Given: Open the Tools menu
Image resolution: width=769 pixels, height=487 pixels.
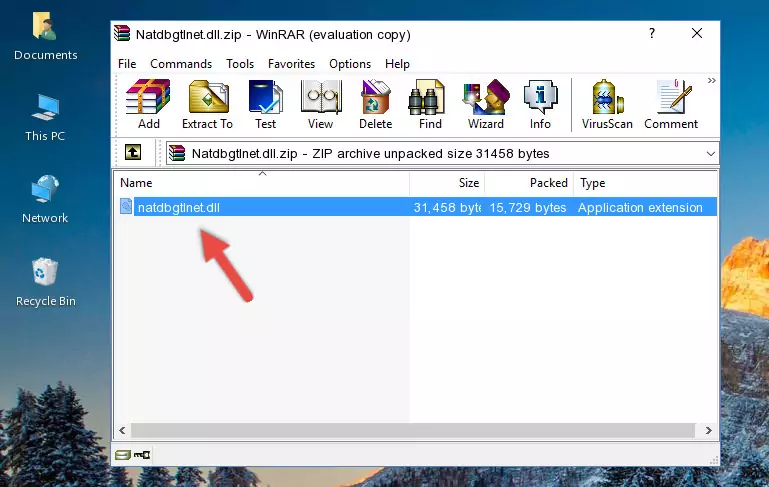Looking at the screenshot, I should point(240,64).
